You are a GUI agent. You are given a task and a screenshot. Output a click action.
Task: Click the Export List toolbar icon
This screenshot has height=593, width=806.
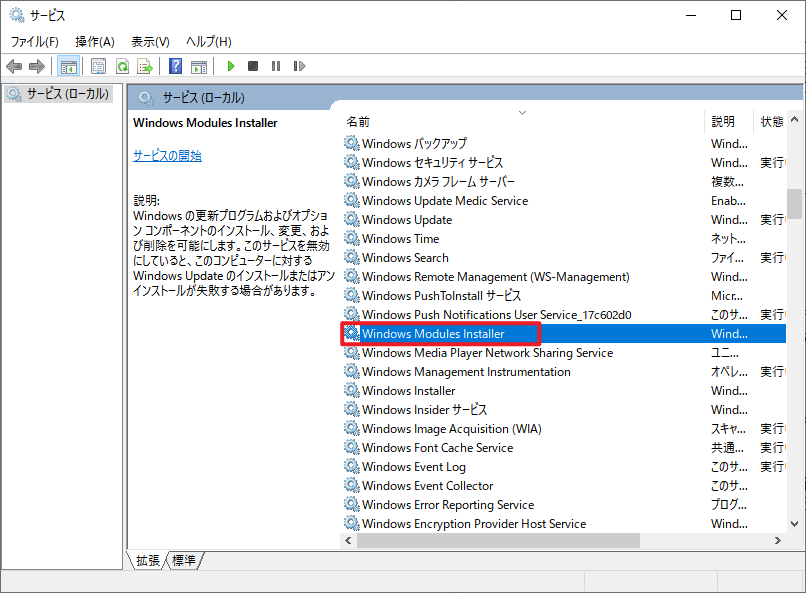(x=145, y=66)
